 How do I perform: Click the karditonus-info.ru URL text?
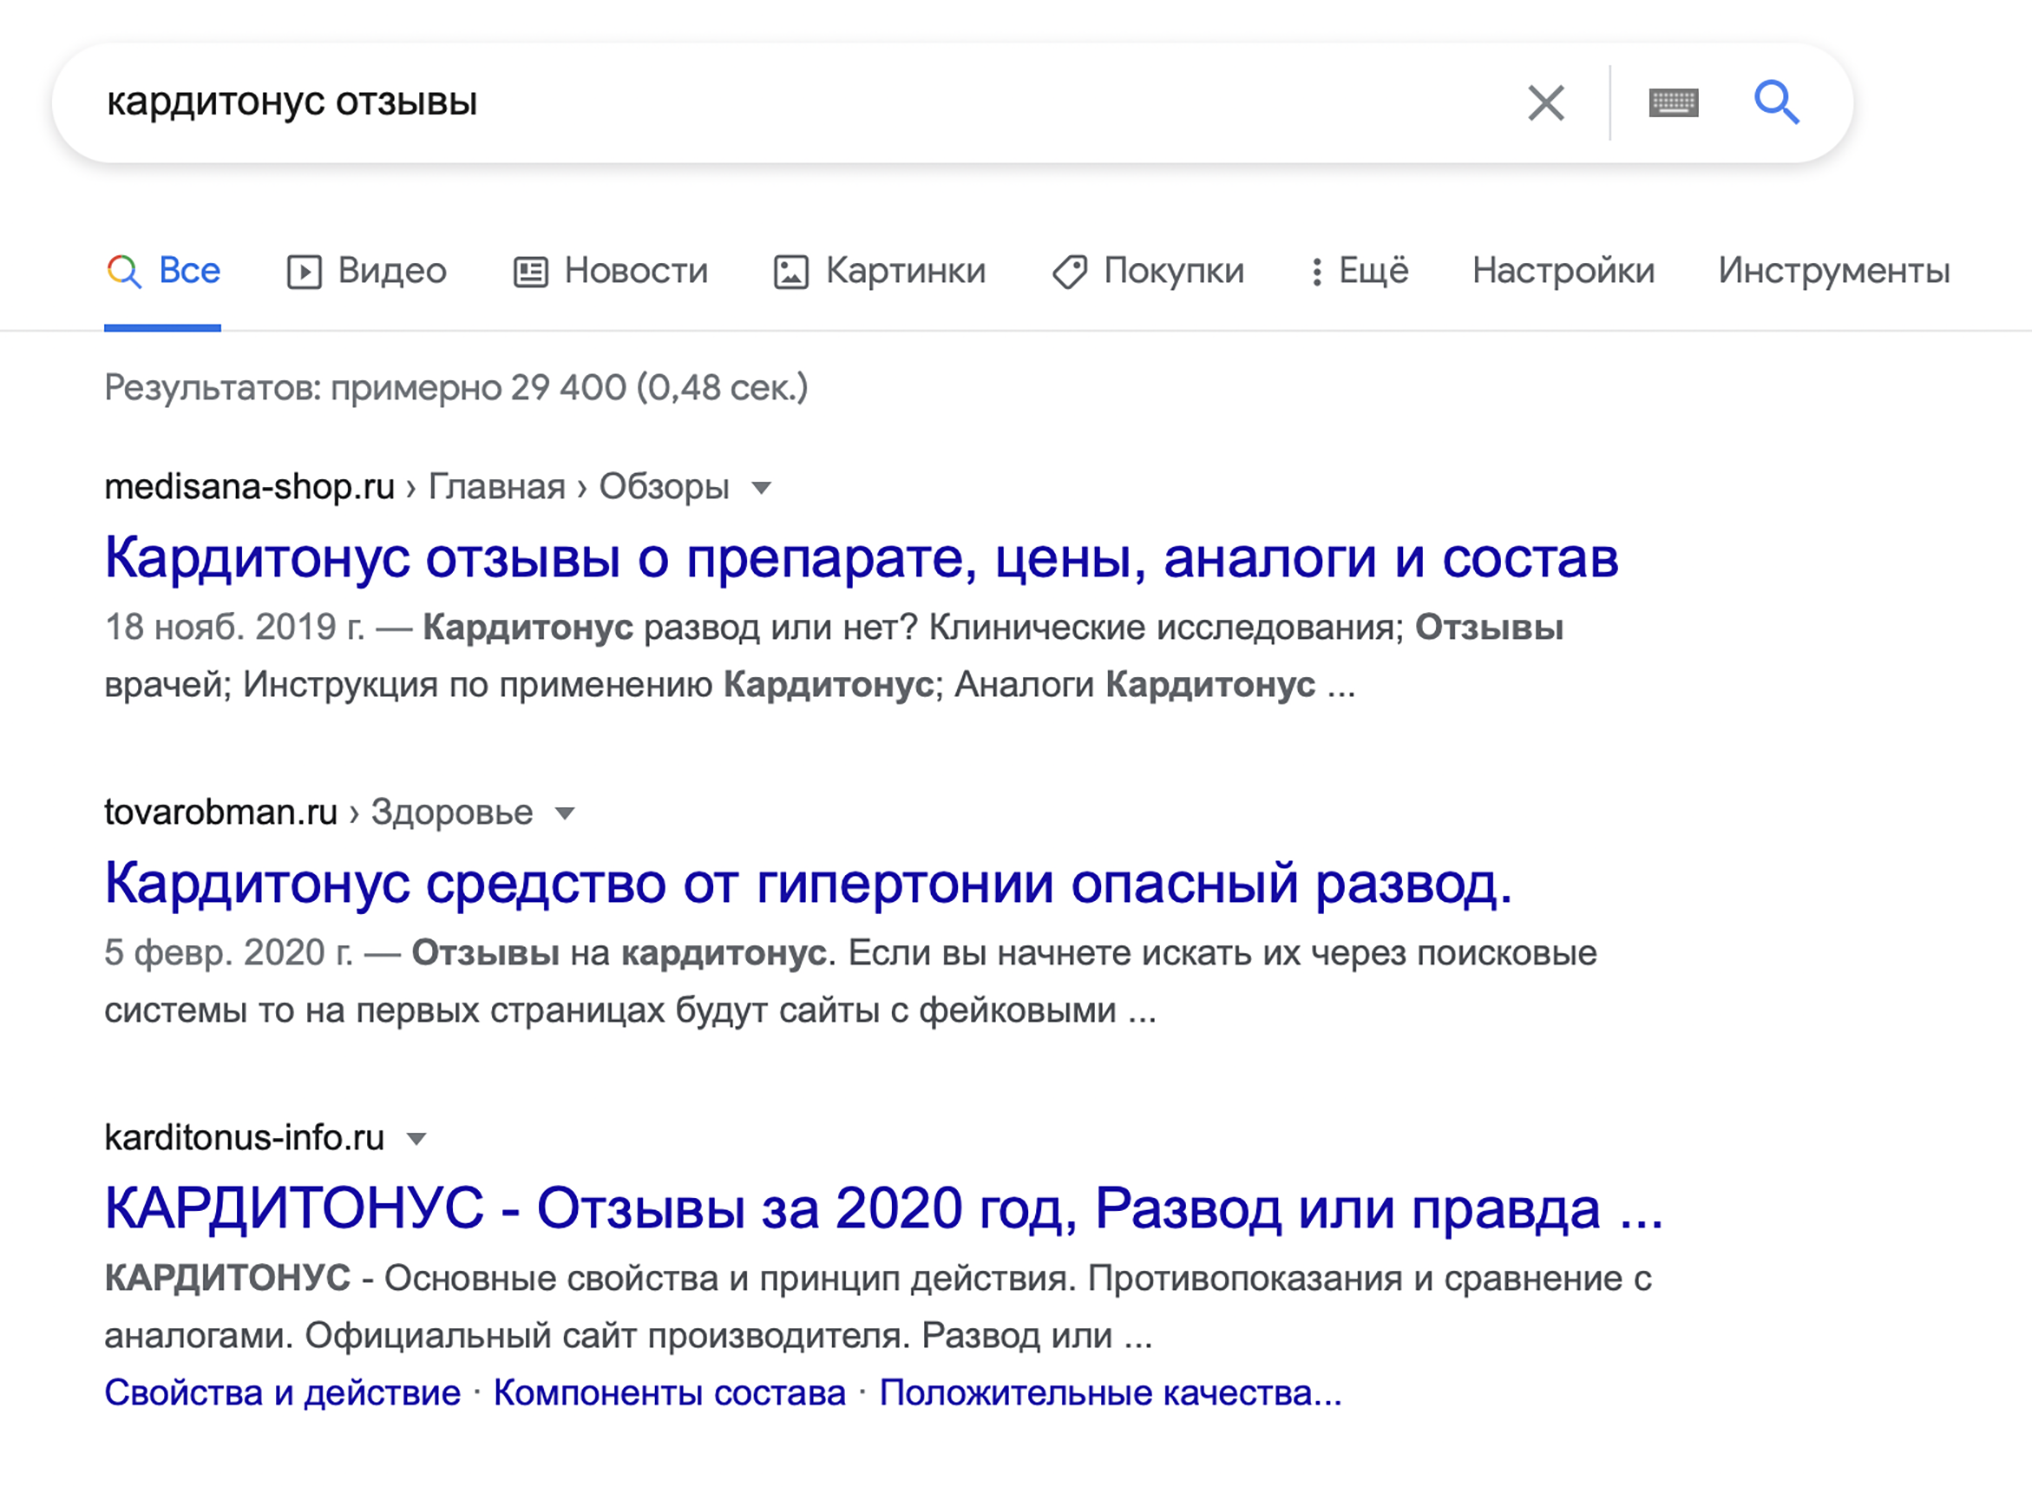point(244,1137)
